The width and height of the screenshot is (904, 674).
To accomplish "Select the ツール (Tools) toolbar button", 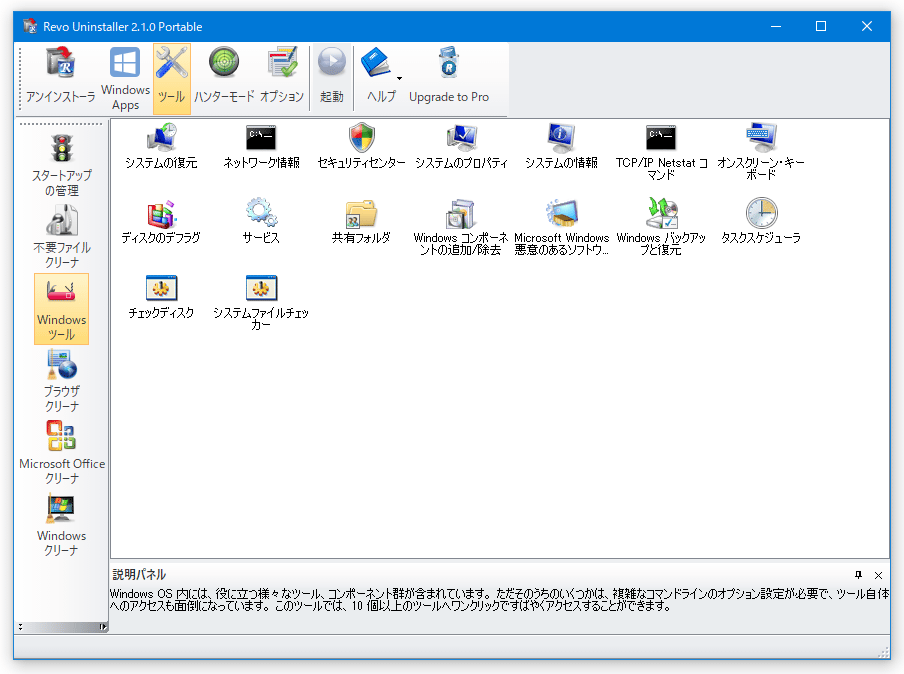I will coord(172,78).
